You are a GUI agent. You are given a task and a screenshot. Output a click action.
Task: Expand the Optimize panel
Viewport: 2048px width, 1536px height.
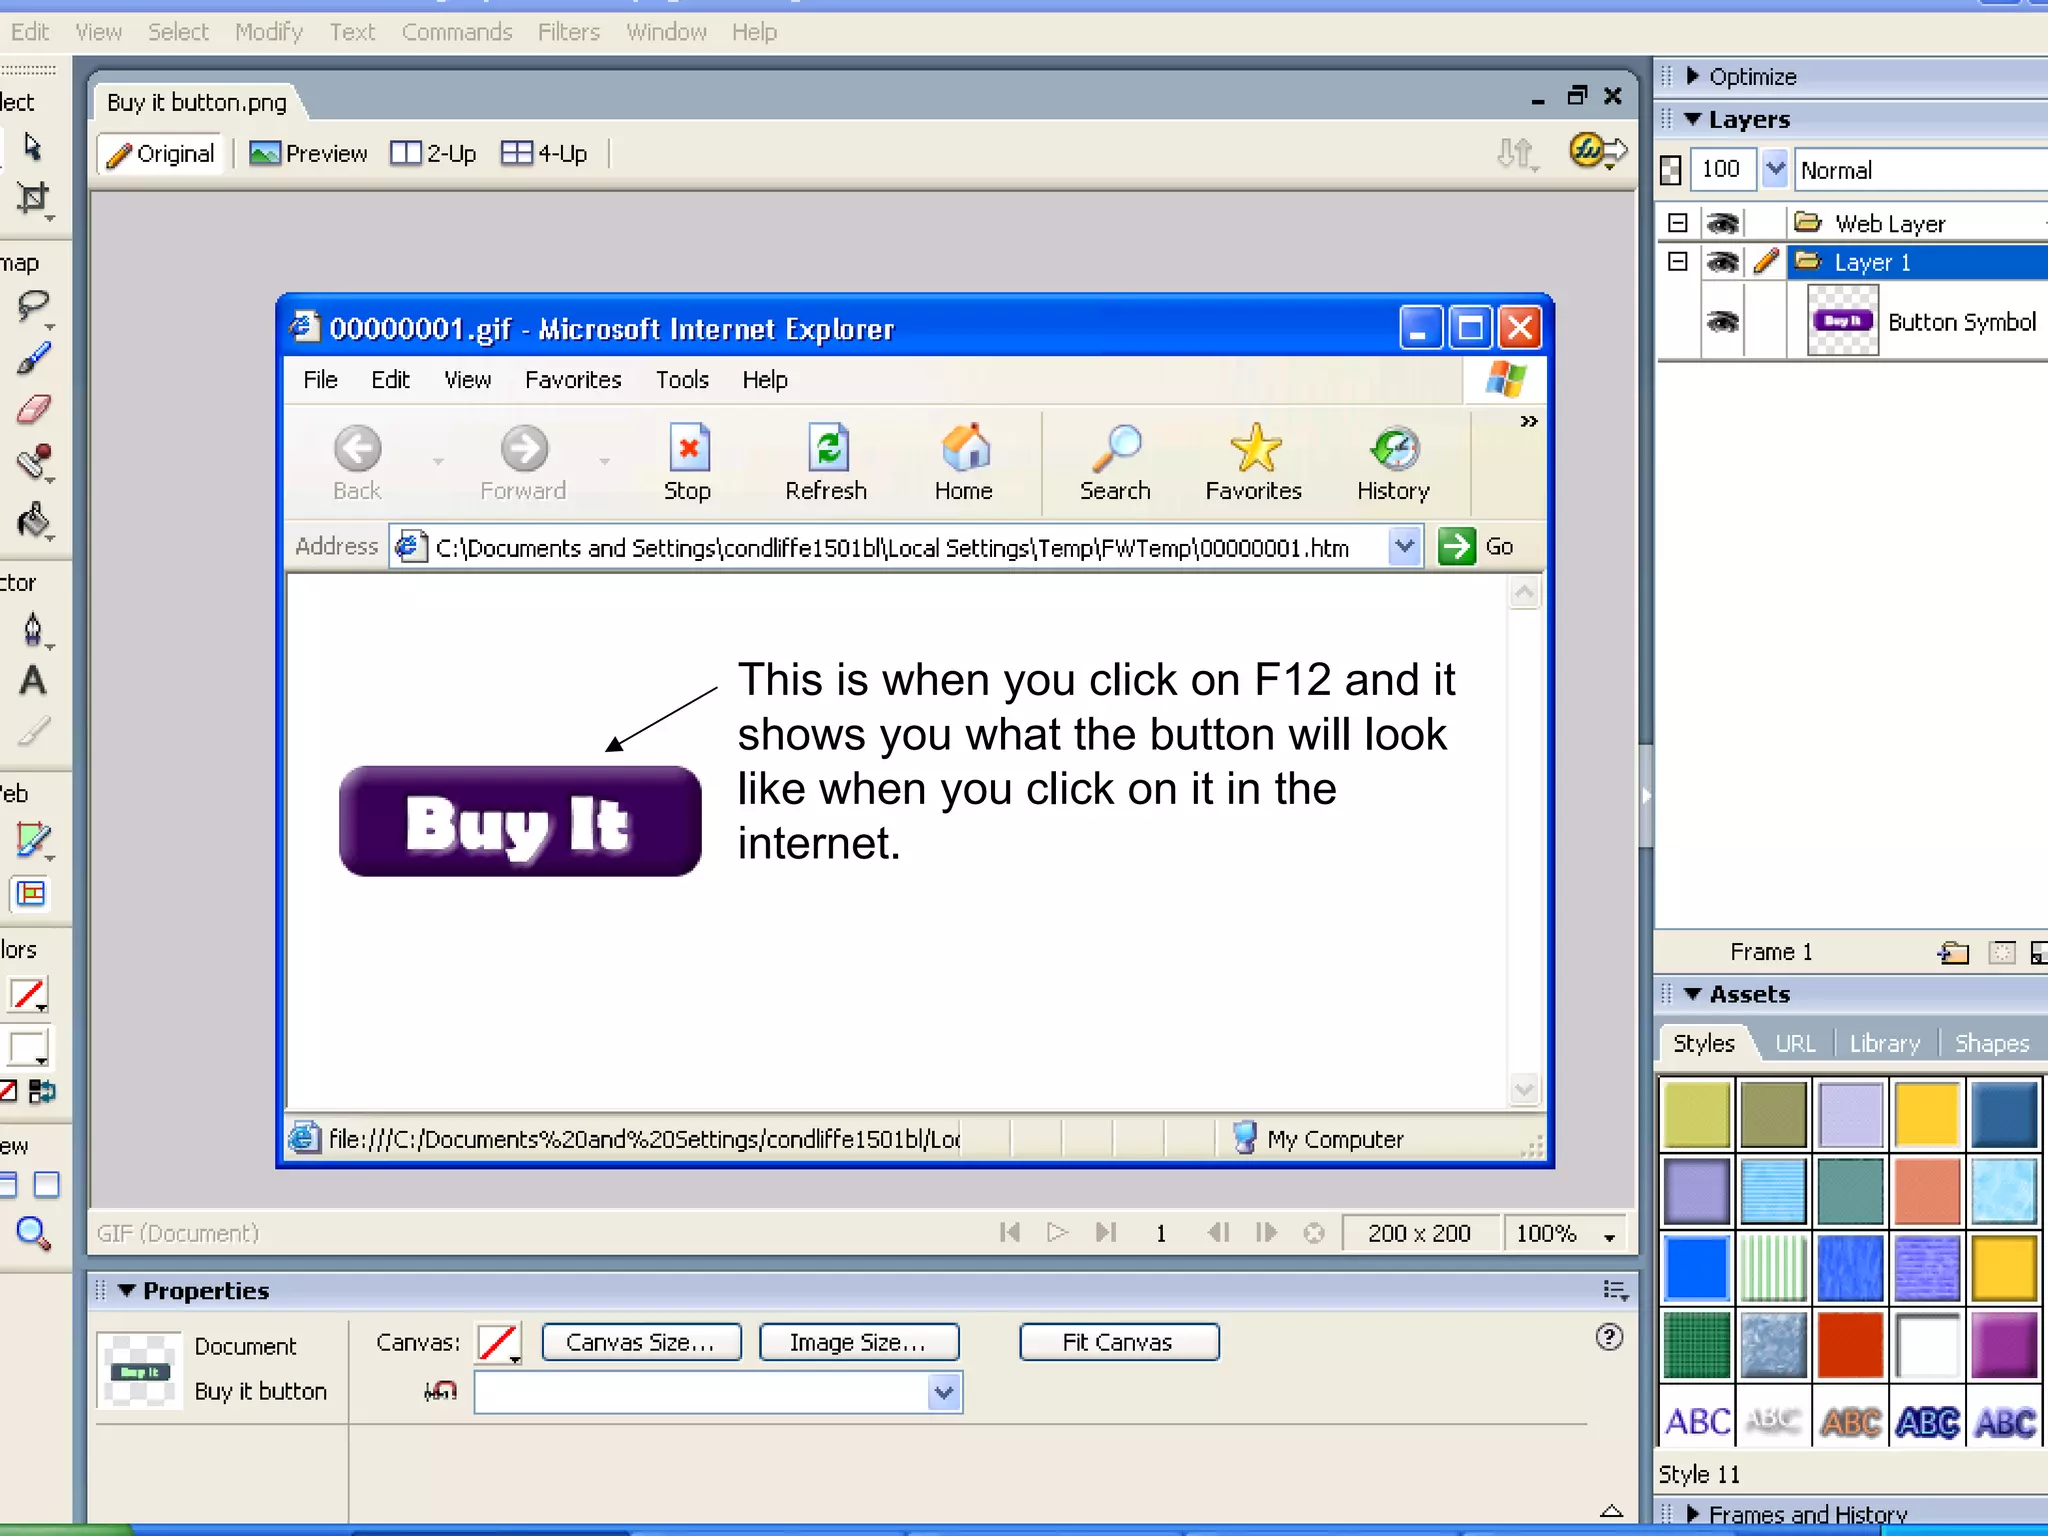[x=1693, y=76]
